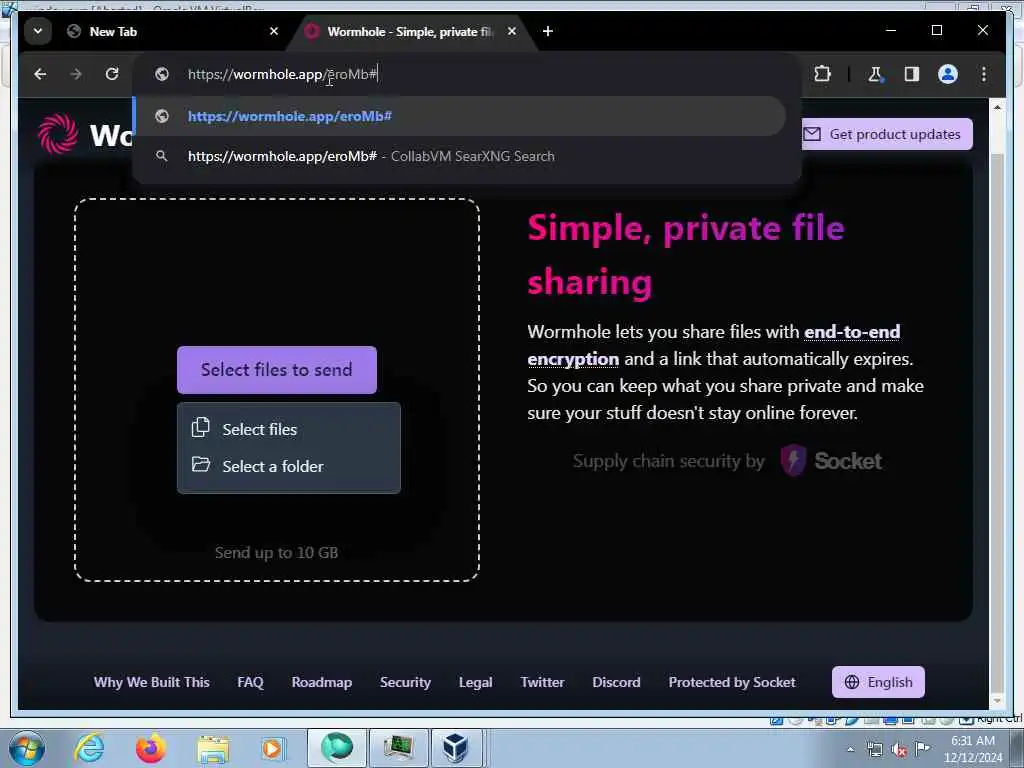Click the Wormhole swirl logo
The image size is (1024, 768).
tap(57, 134)
